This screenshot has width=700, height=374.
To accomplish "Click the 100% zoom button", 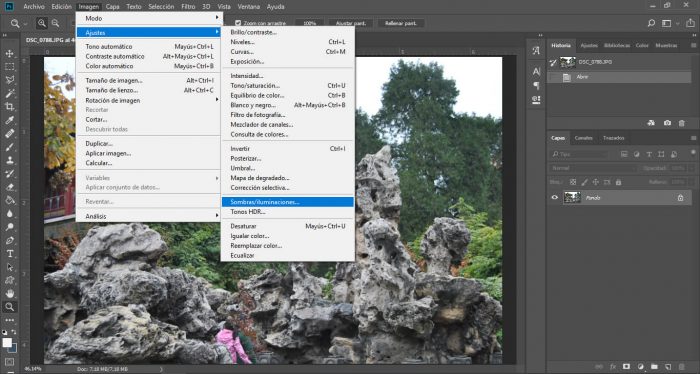I will pyautogui.click(x=310, y=23).
